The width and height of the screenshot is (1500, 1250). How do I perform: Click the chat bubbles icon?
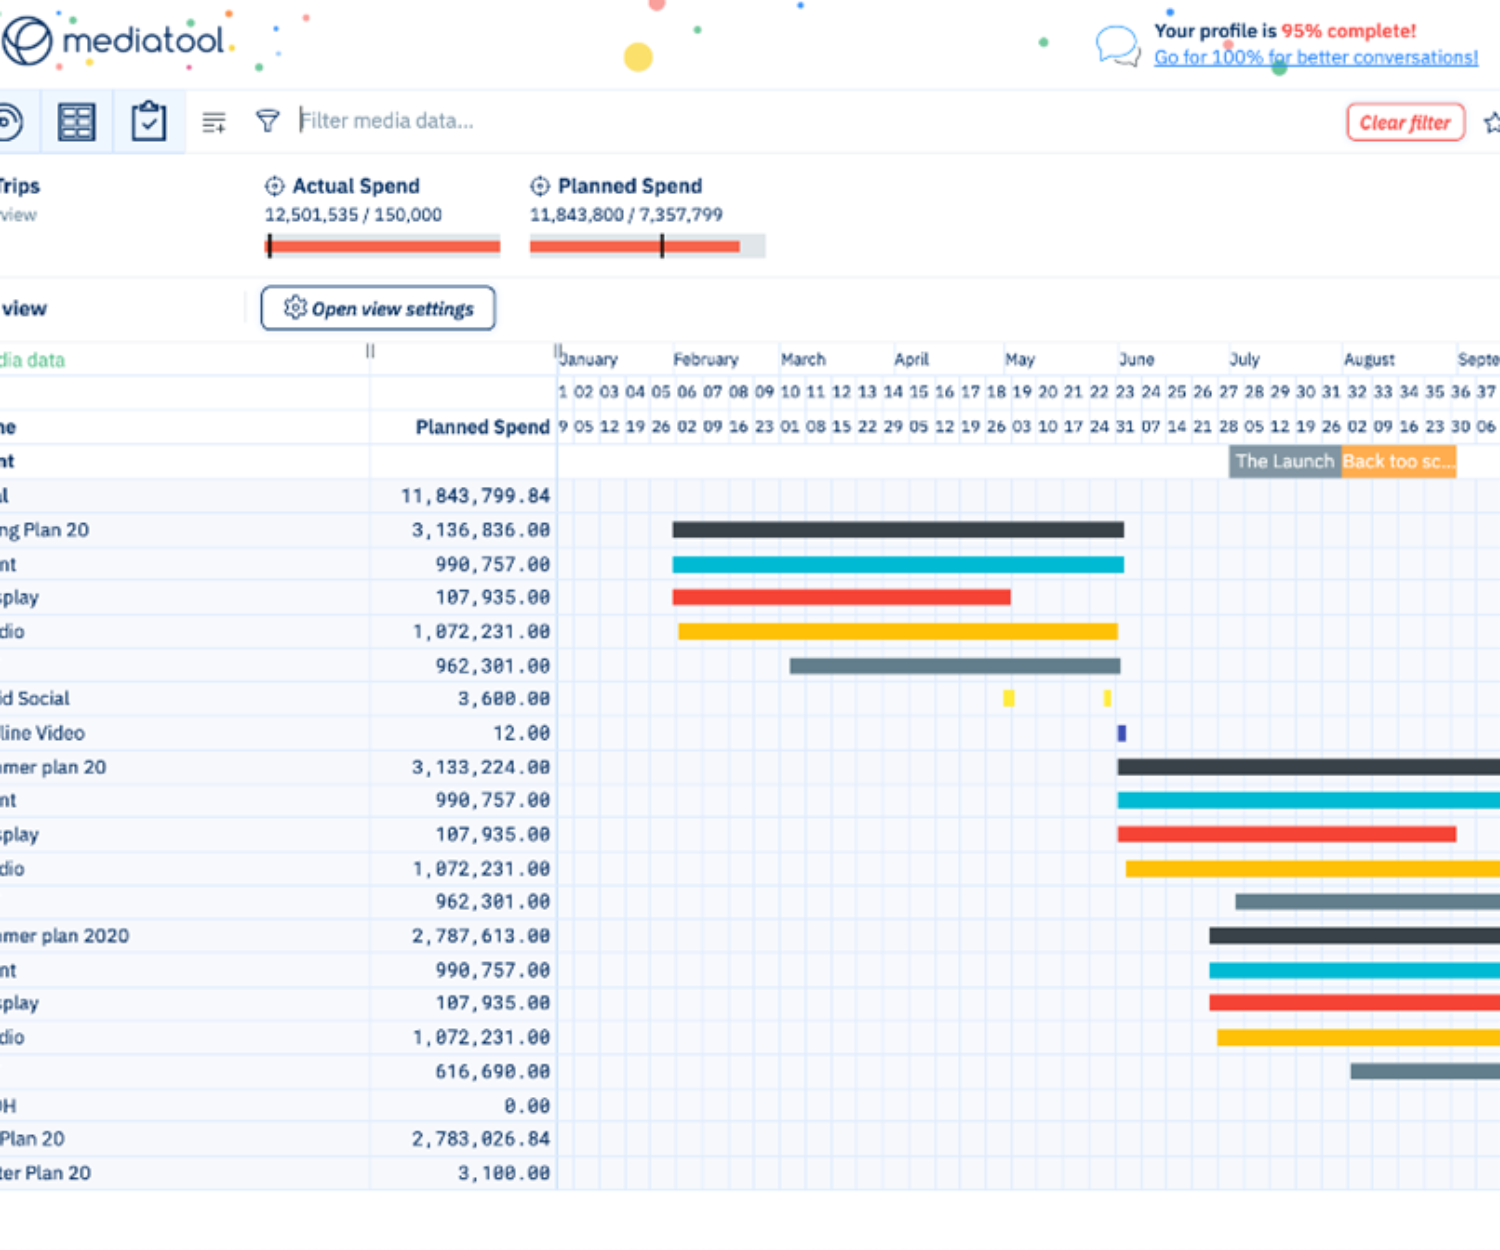pyautogui.click(x=1117, y=45)
